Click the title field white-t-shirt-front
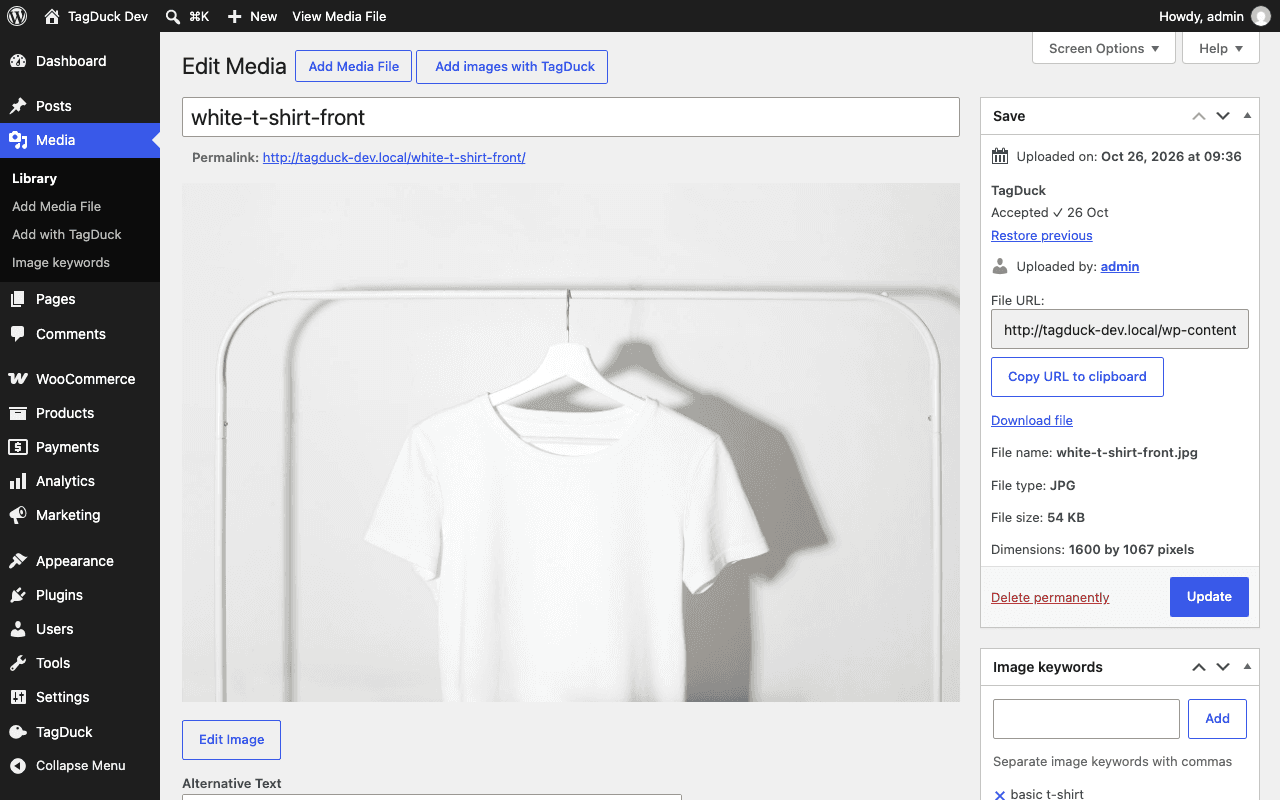The image size is (1280, 800). [x=571, y=117]
